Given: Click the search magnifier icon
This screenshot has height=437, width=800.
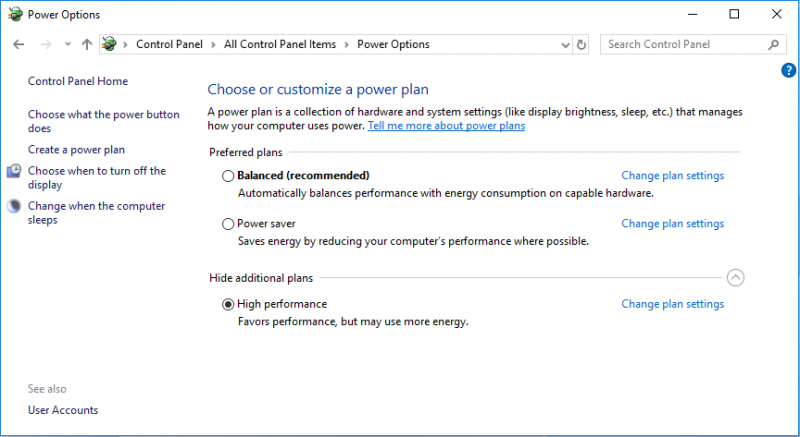Looking at the screenshot, I should (773, 44).
